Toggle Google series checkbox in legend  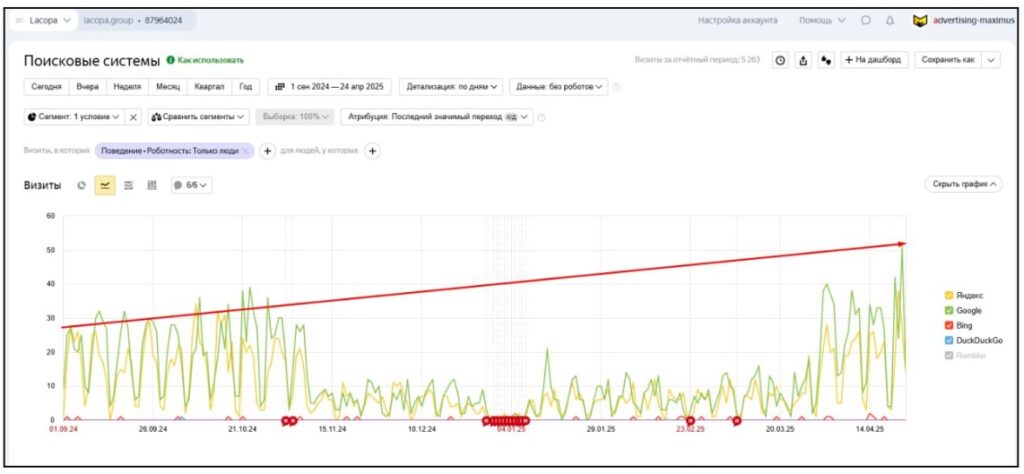pos(948,310)
